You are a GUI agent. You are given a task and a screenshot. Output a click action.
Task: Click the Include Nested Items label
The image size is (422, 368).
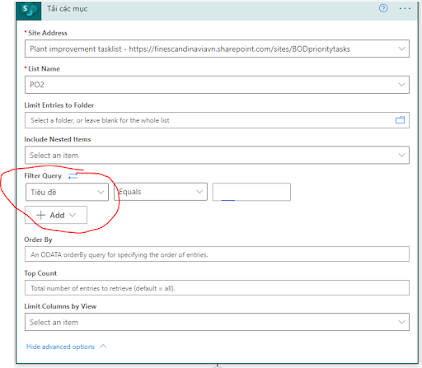57,139
